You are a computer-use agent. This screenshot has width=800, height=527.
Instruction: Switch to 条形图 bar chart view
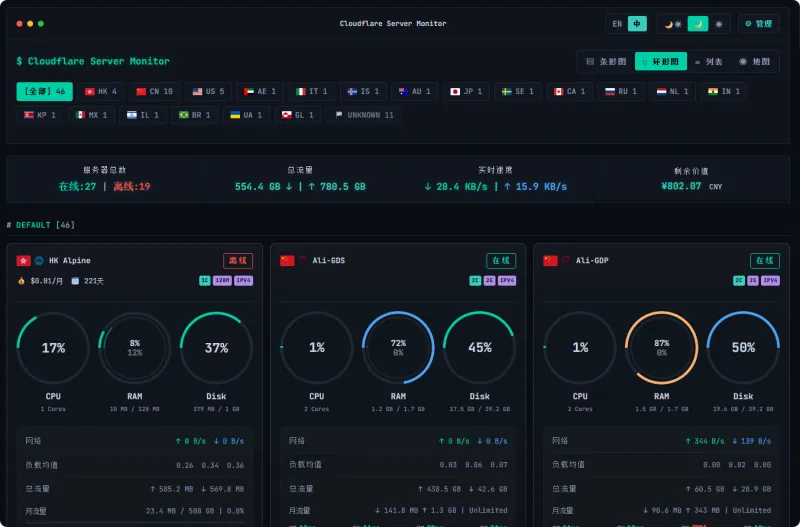pyautogui.click(x=606, y=61)
